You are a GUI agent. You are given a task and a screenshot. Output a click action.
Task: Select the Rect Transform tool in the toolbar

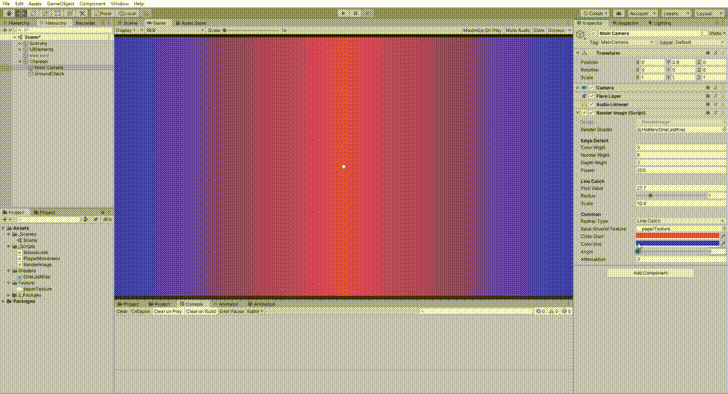tap(58, 13)
